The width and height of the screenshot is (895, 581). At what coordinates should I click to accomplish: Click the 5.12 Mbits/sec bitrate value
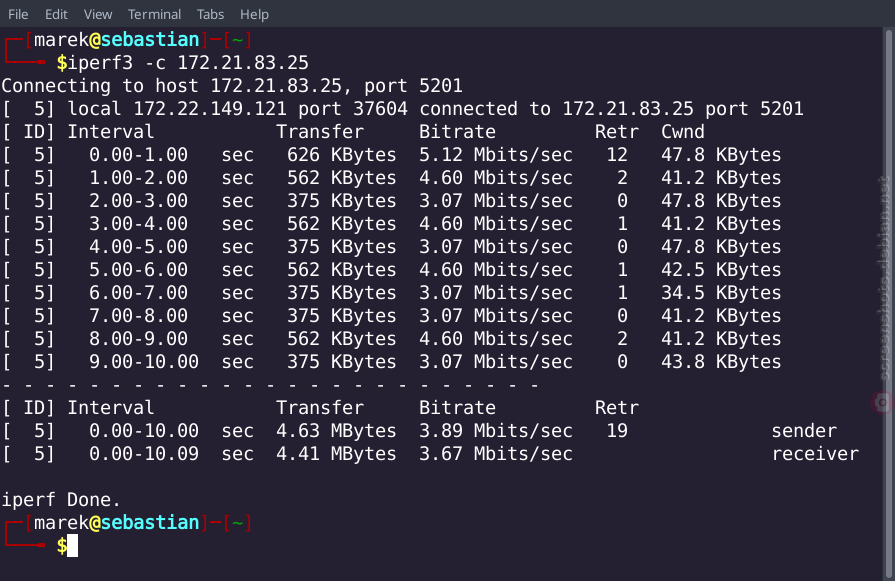pos(495,155)
